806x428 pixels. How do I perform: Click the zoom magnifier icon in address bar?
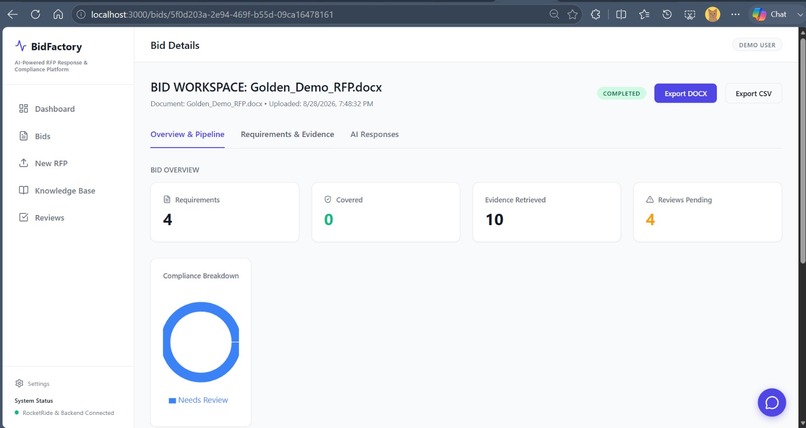pyautogui.click(x=554, y=14)
